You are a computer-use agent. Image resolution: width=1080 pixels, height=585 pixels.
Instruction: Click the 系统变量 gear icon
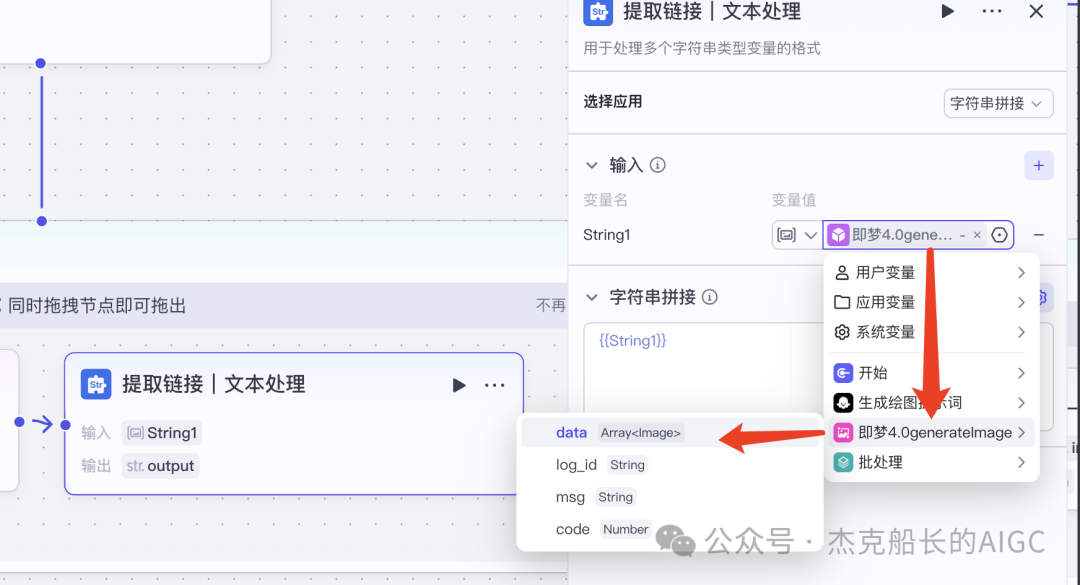(842, 332)
